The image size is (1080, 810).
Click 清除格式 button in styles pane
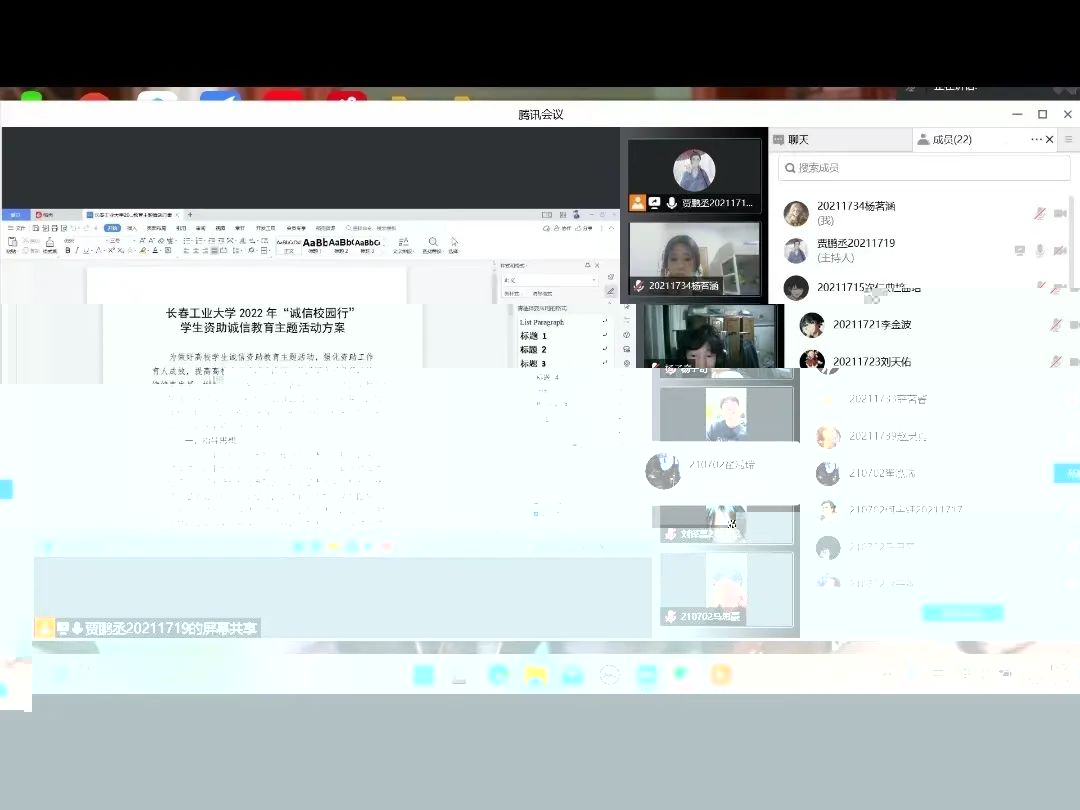click(542, 293)
